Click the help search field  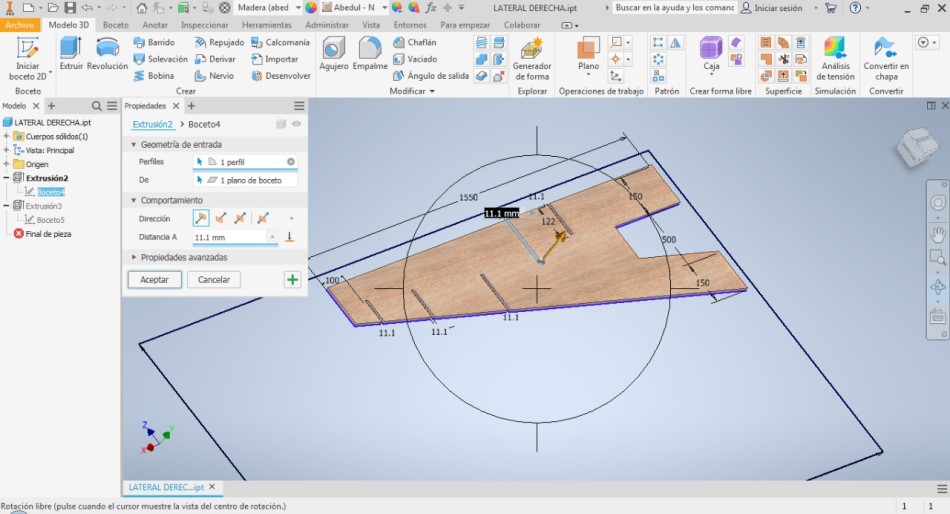pos(674,8)
